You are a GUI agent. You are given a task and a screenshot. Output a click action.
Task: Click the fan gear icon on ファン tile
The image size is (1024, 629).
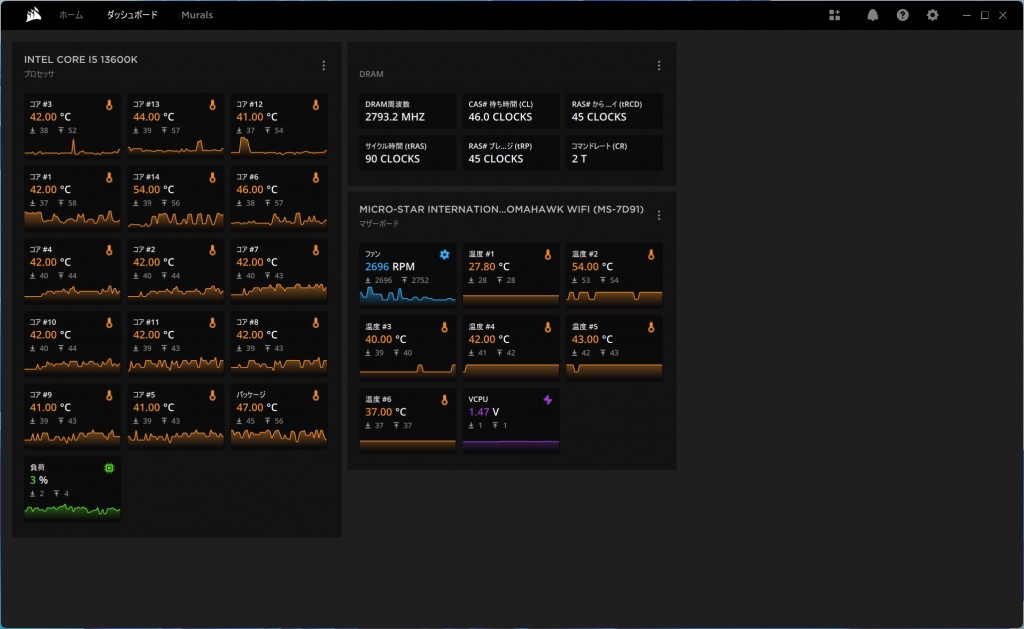click(445, 255)
